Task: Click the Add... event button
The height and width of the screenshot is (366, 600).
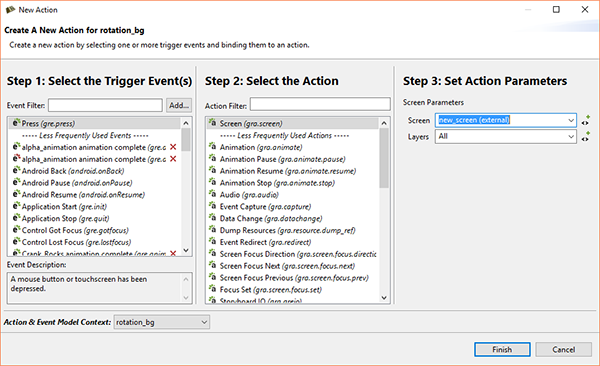Action: [179, 105]
